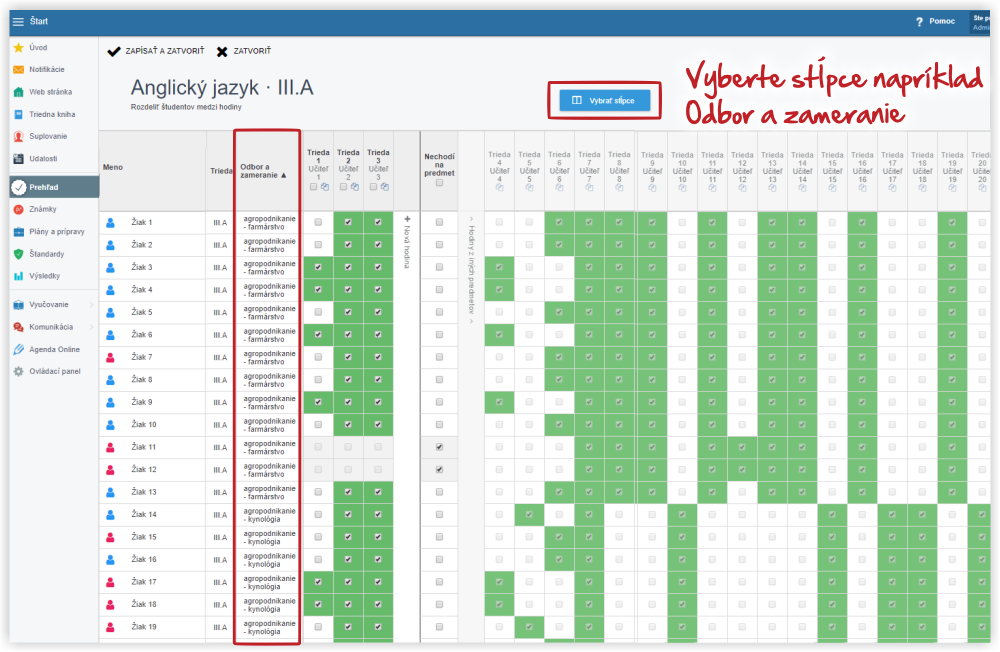Click copy icon under Trieda 2 Učiteľ 2
This screenshot has width=1000, height=652.
pyautogui.click(x=355, y=187)
